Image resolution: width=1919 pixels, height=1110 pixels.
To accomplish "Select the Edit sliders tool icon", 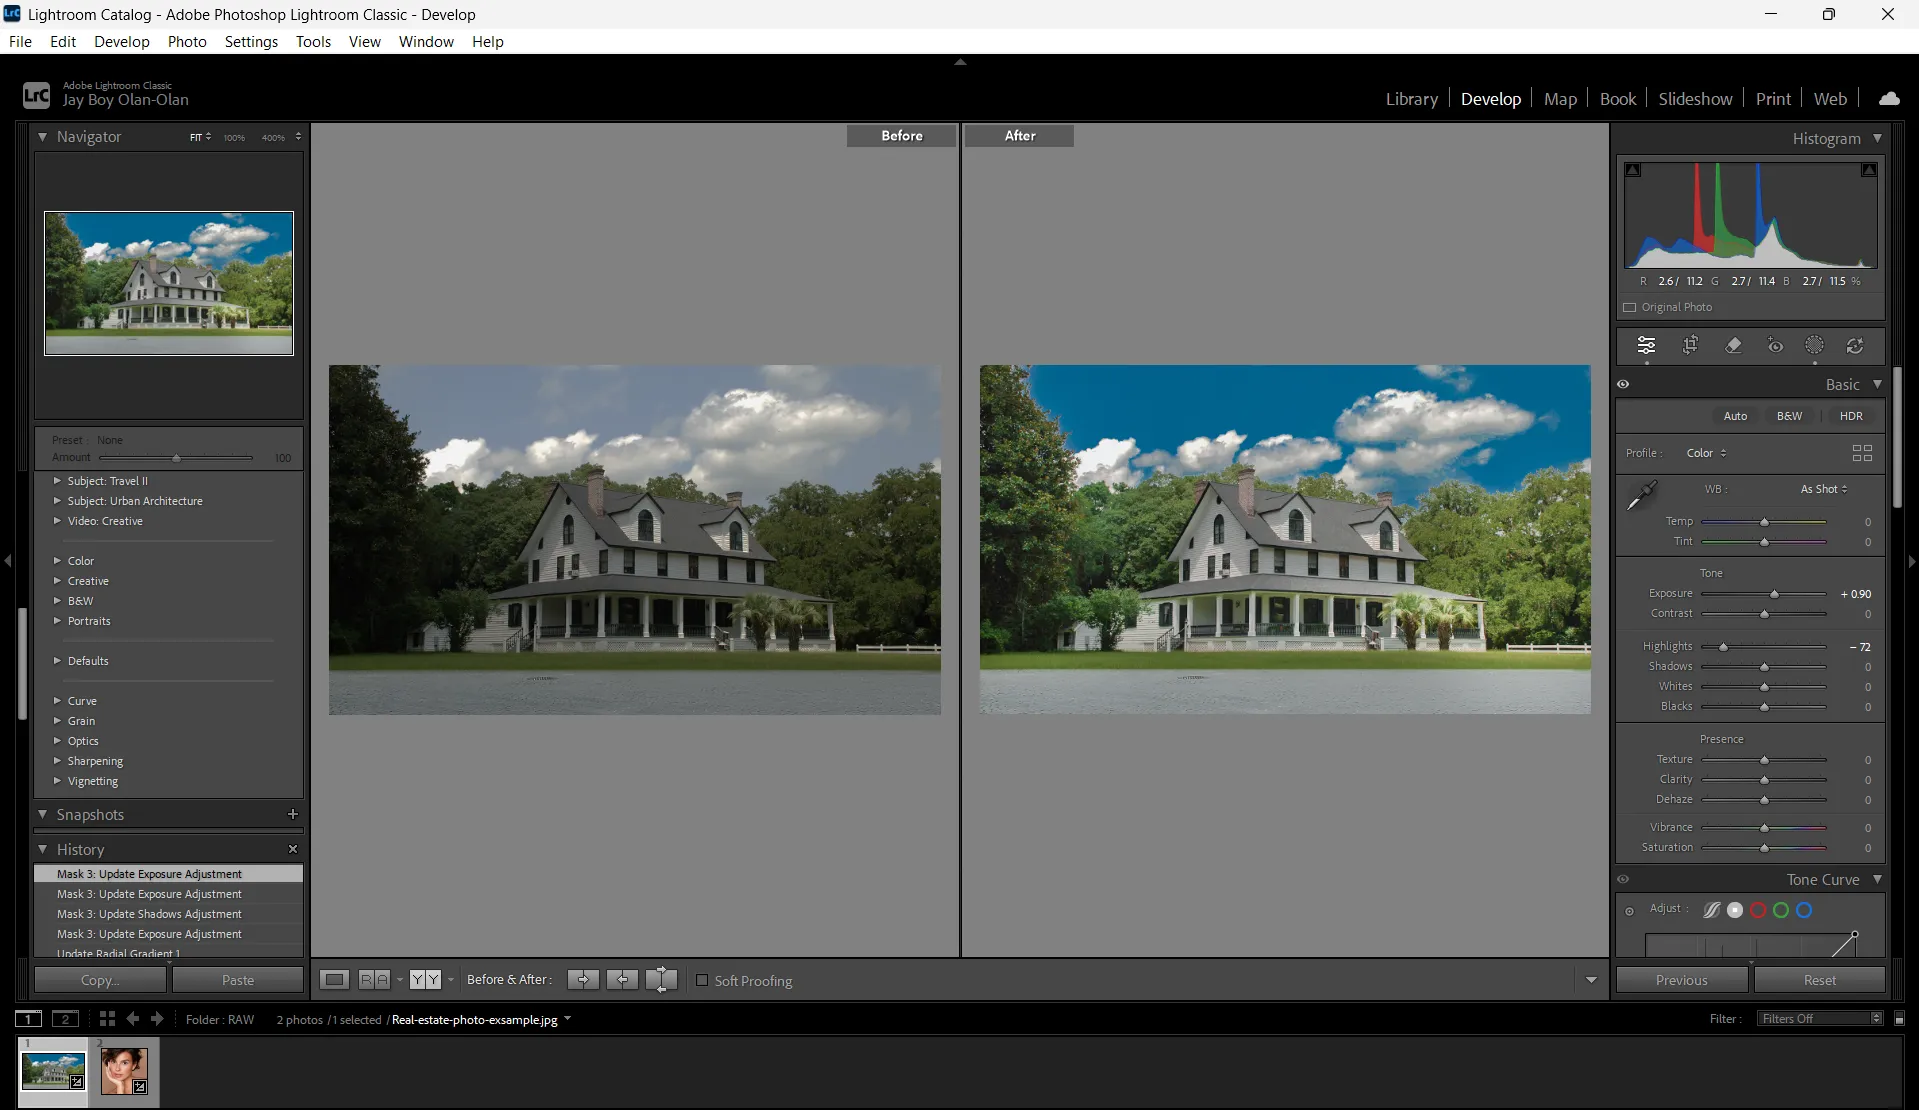I will pyautogui.click(x=1646, y=345).
